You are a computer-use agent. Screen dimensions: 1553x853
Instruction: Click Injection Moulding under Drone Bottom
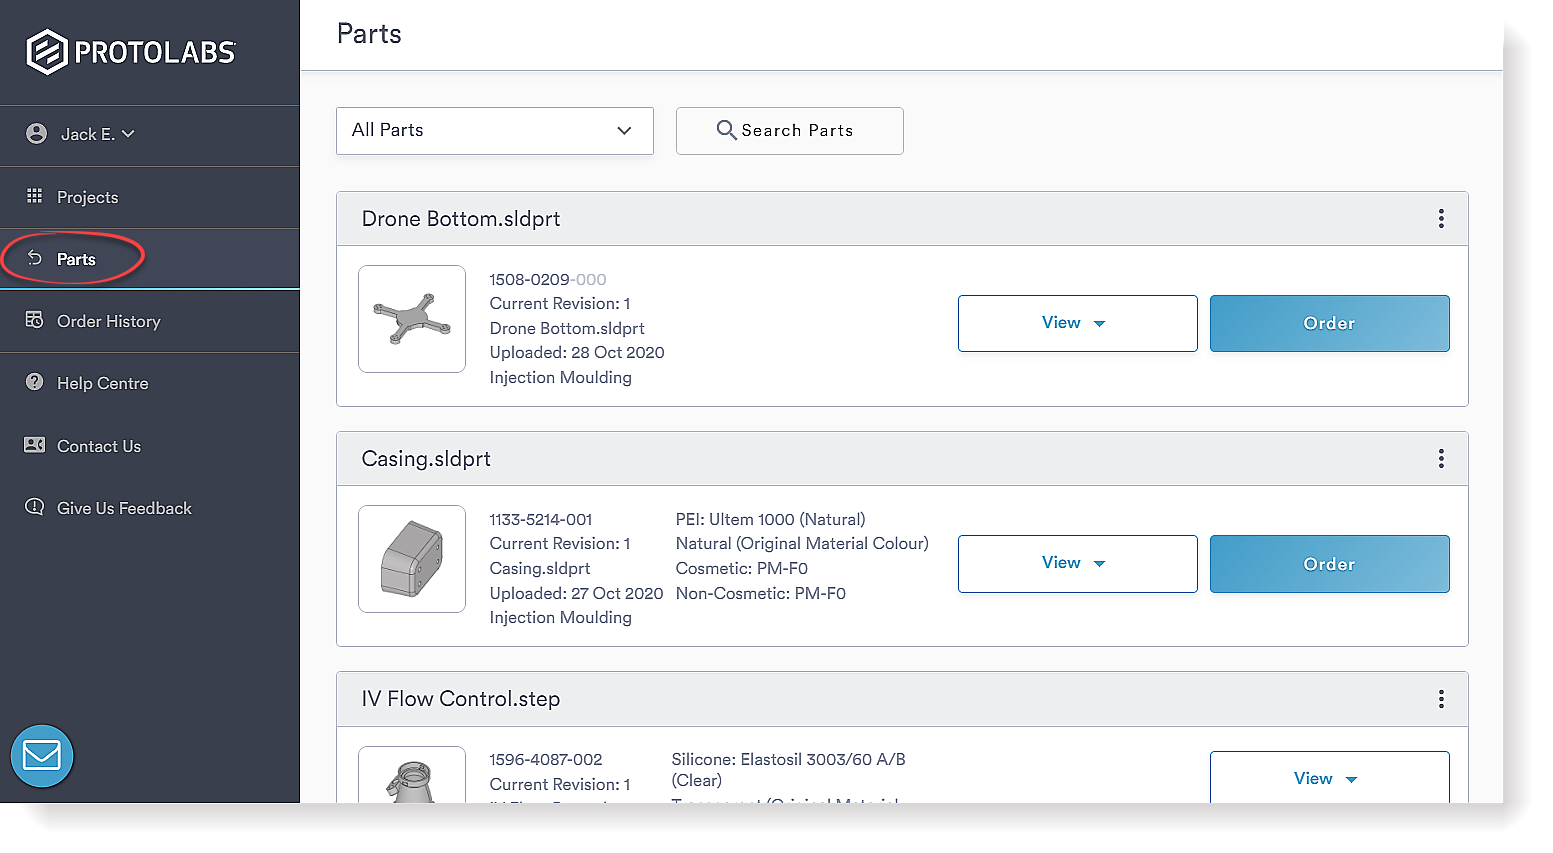pyautogui.click(x=561, y=378)
